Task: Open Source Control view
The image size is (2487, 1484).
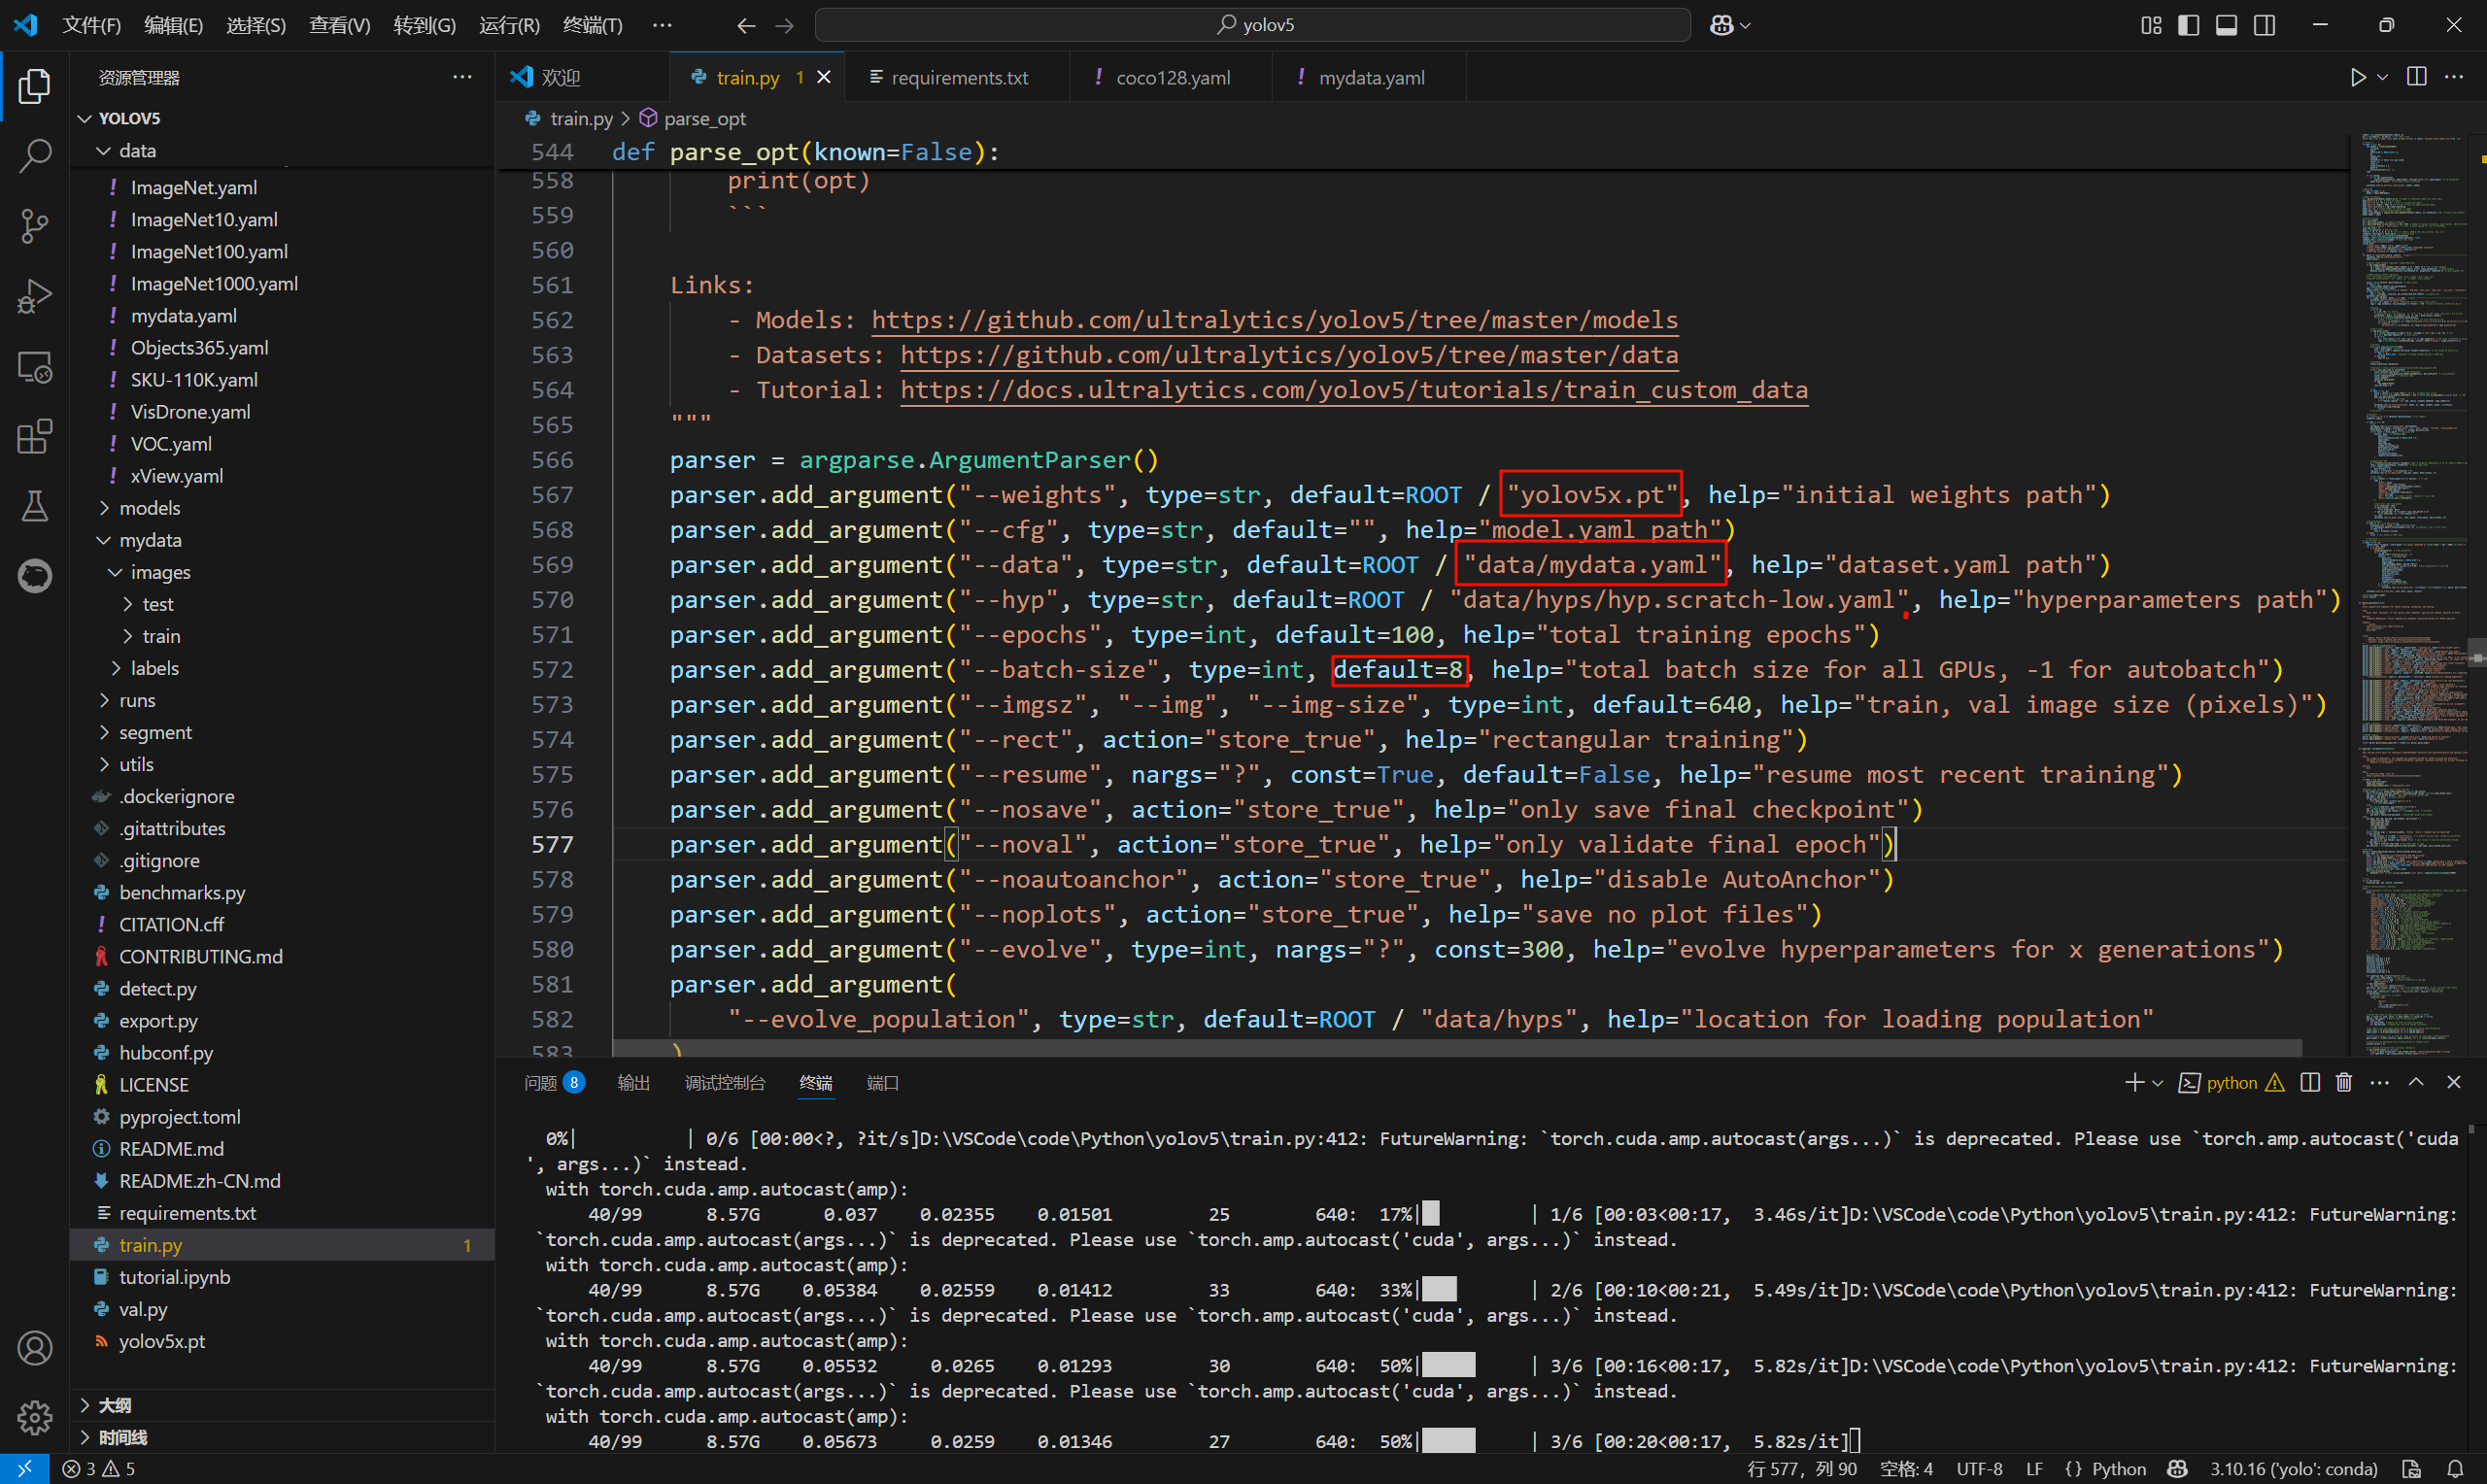Action: (x=35, y=225)
